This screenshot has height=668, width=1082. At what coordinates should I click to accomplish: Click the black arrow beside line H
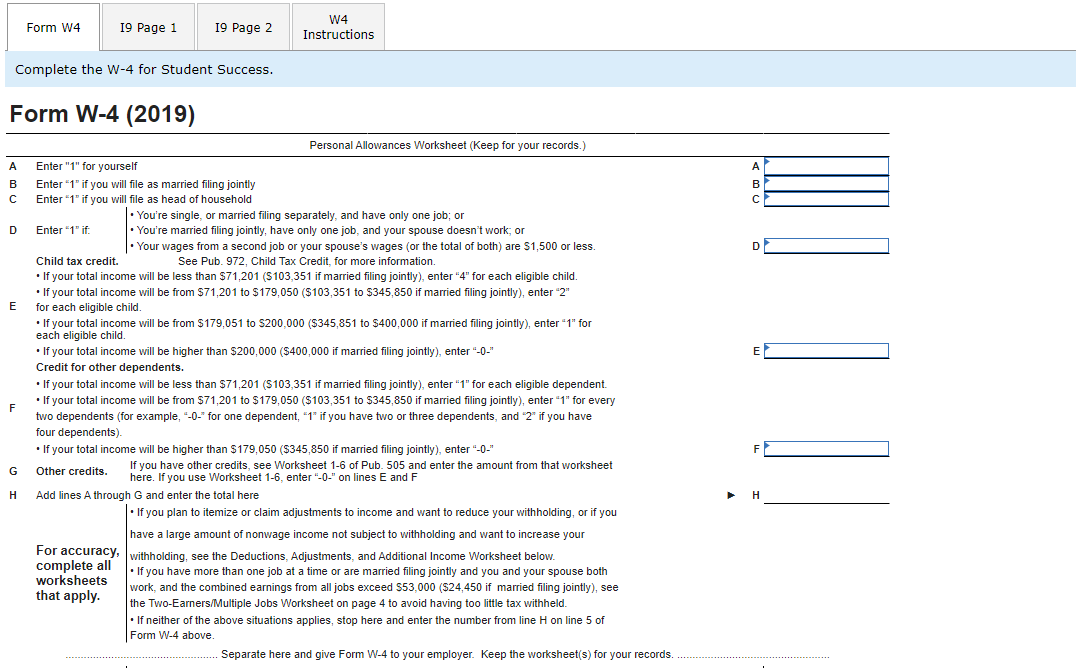(x=731, y=494)
